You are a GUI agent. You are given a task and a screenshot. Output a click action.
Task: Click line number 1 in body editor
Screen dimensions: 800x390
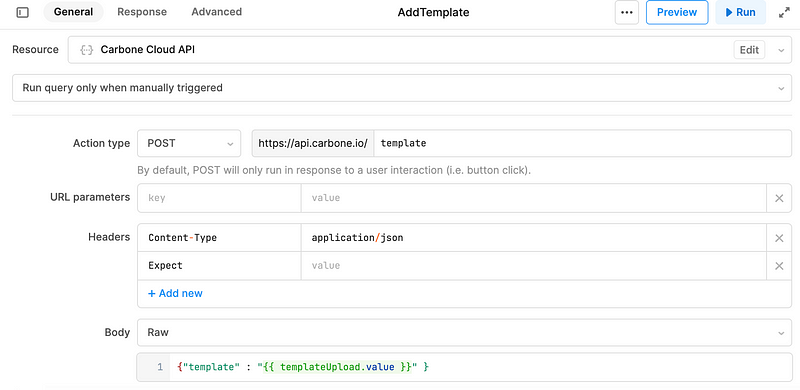pyautogui.click(x=160, y=367)
